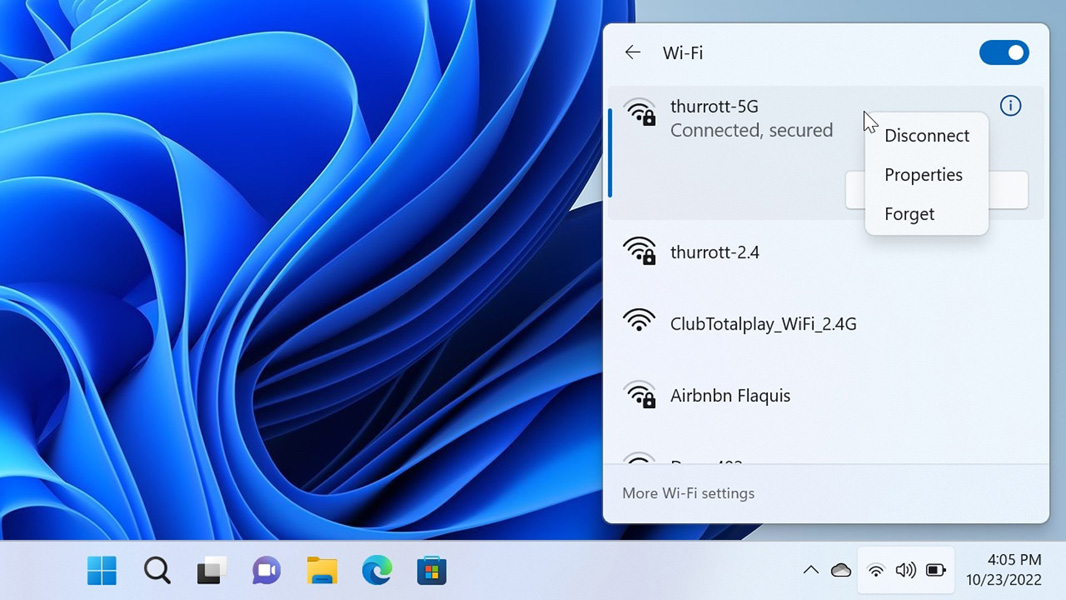Open the taskbar Search icon

coord(157,571)
